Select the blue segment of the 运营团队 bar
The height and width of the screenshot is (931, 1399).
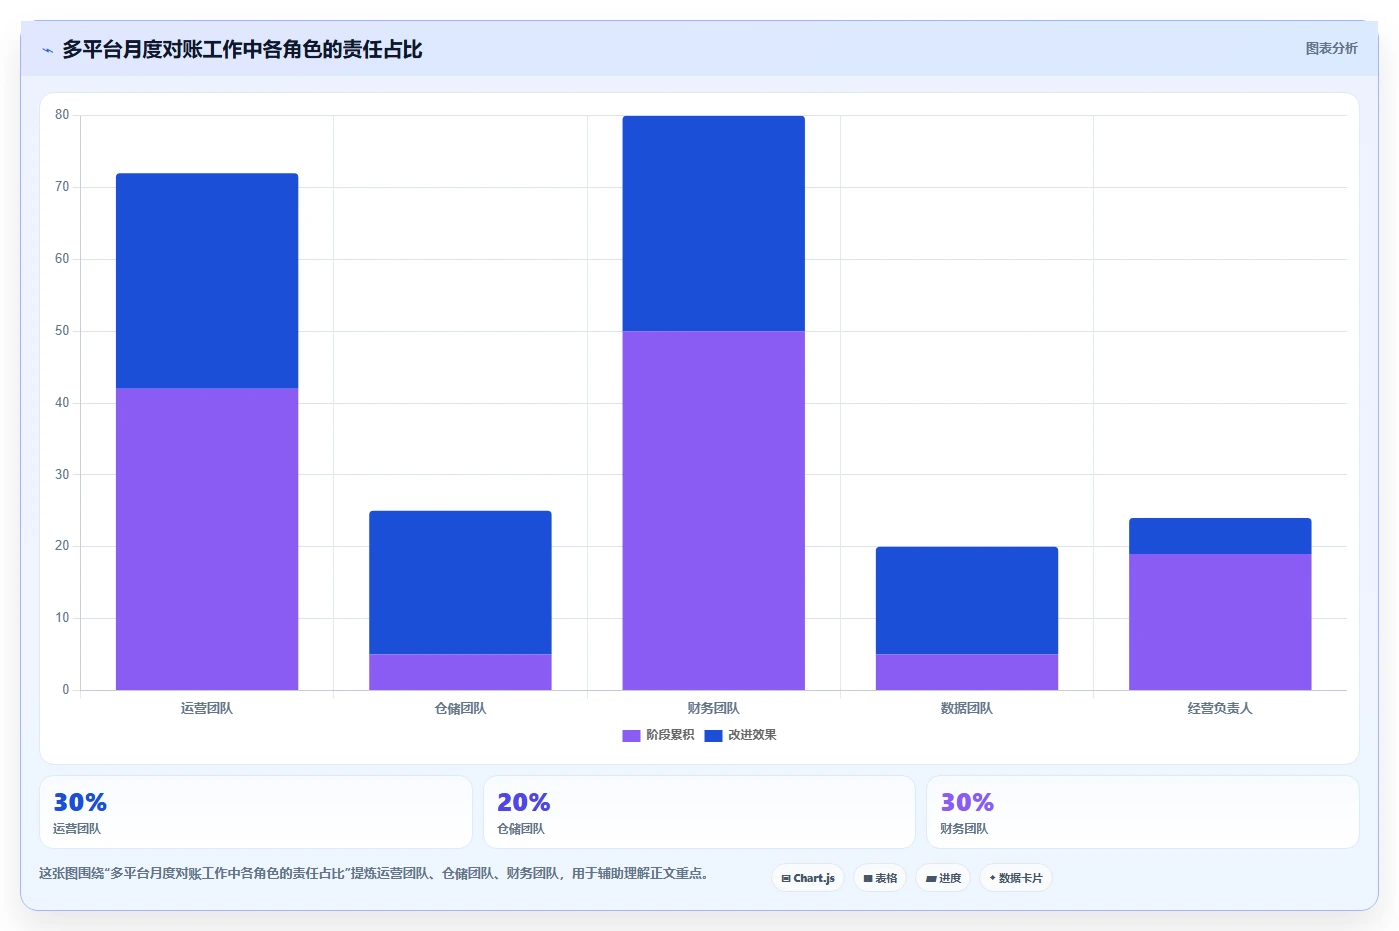(x=207, y=281)
